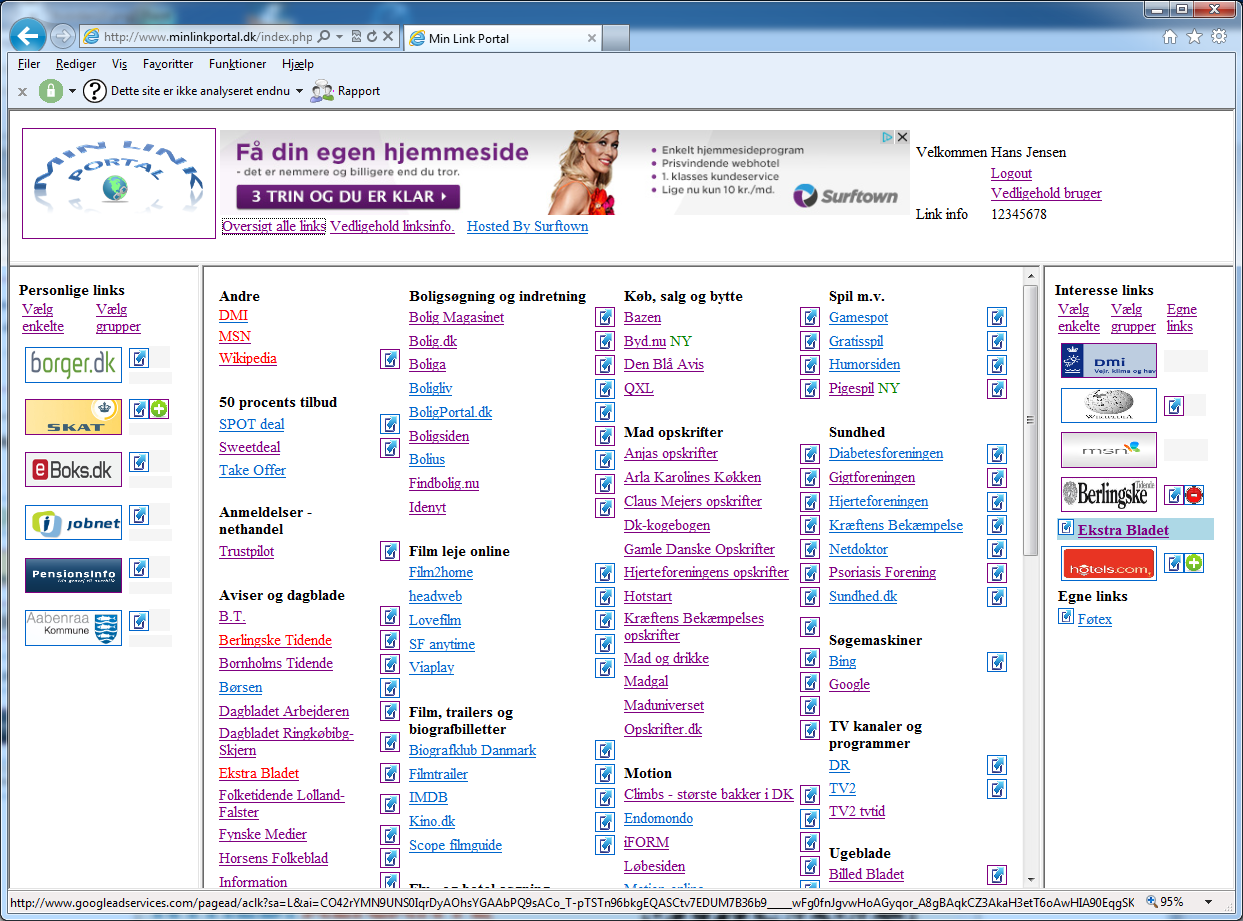Viewport: 1243px width, 921px height.
Task: Open the 95% zoom level dropdown
Action: click(1210, 901)
